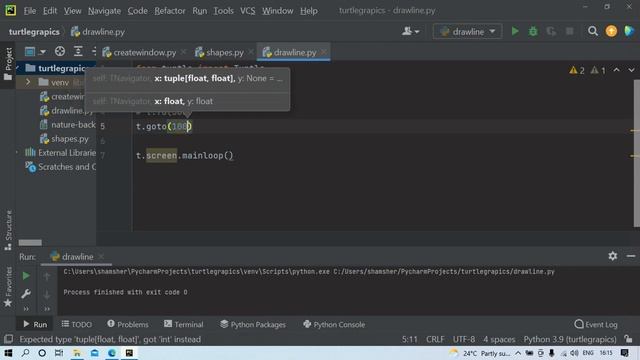Open the File menu
The width and height of the screenshot is (640, 360).
[29, 11]
